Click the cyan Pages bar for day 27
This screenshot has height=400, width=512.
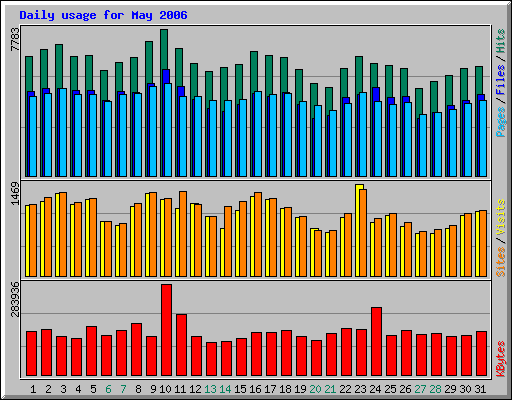point(423,145)
